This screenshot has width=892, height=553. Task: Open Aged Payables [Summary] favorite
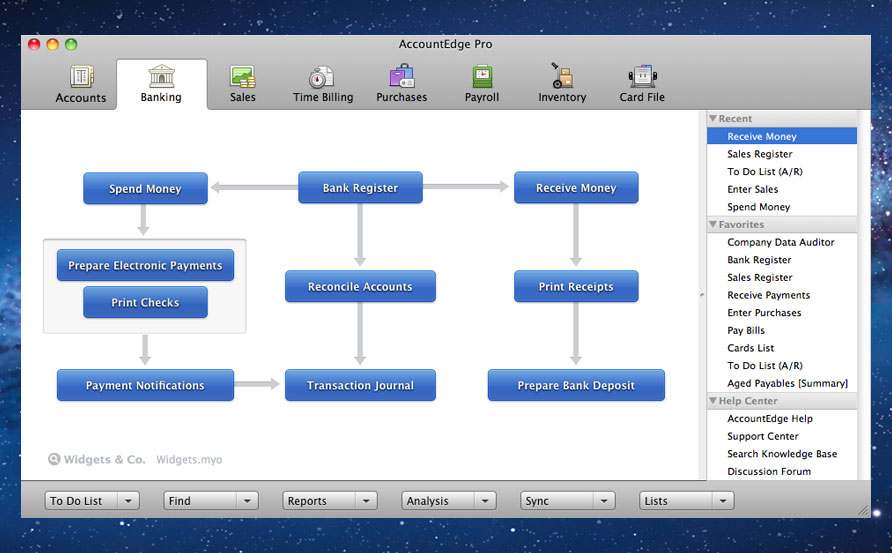pos(782,383)
